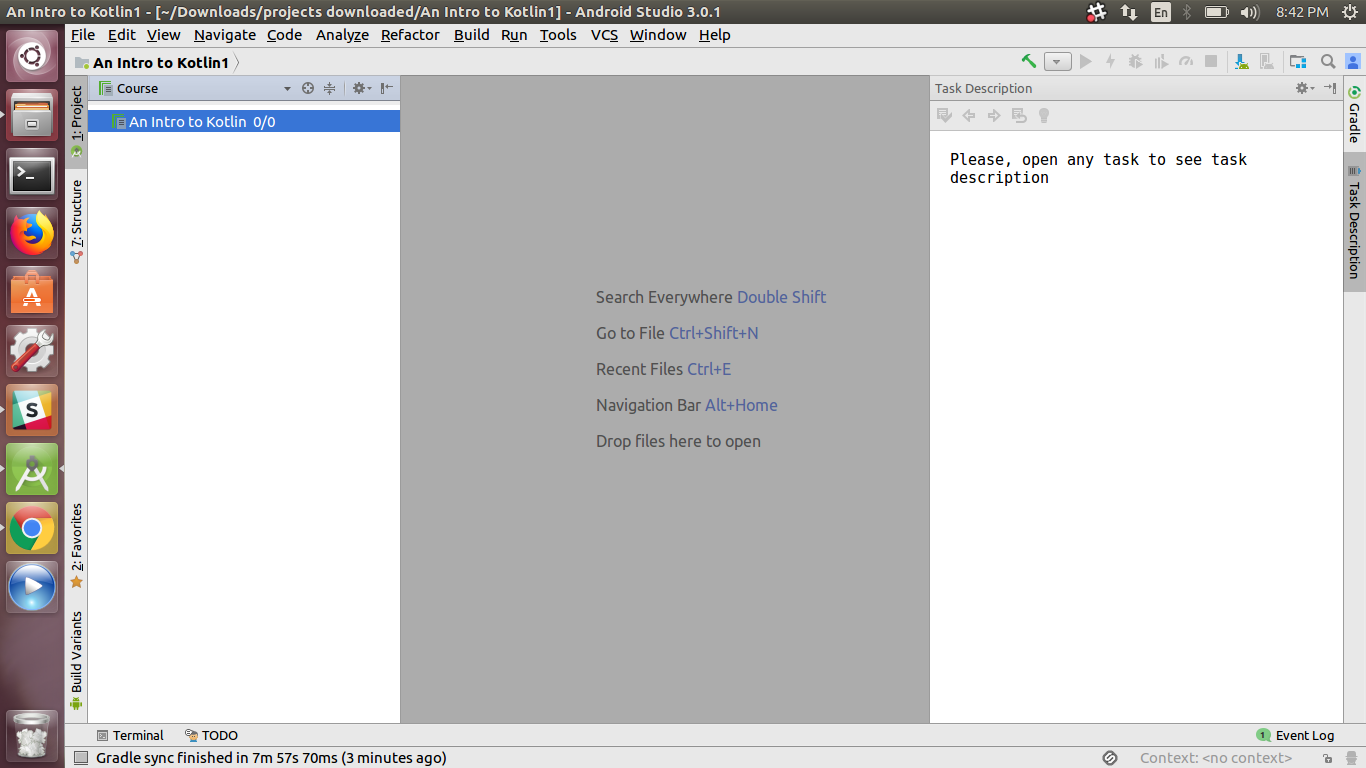Open the Course view dropdown arrow

click(287, 89)
